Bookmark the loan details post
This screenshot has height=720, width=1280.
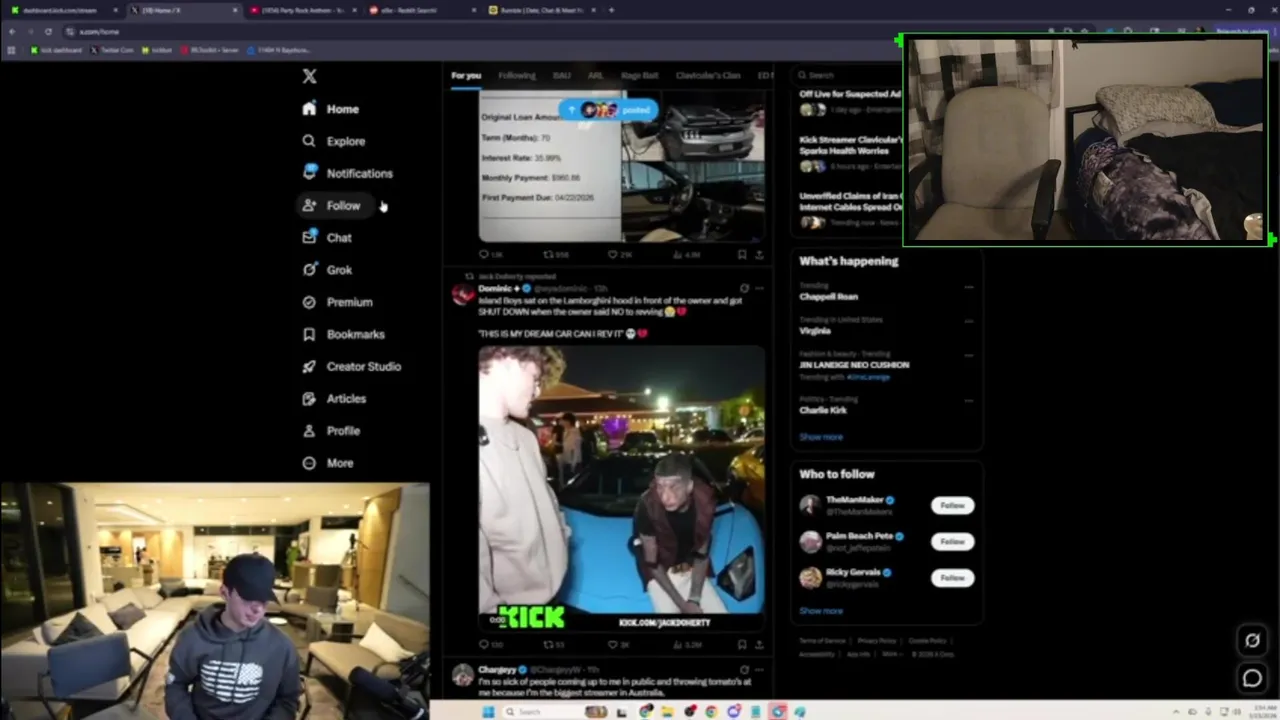click(x=741, y=255)
